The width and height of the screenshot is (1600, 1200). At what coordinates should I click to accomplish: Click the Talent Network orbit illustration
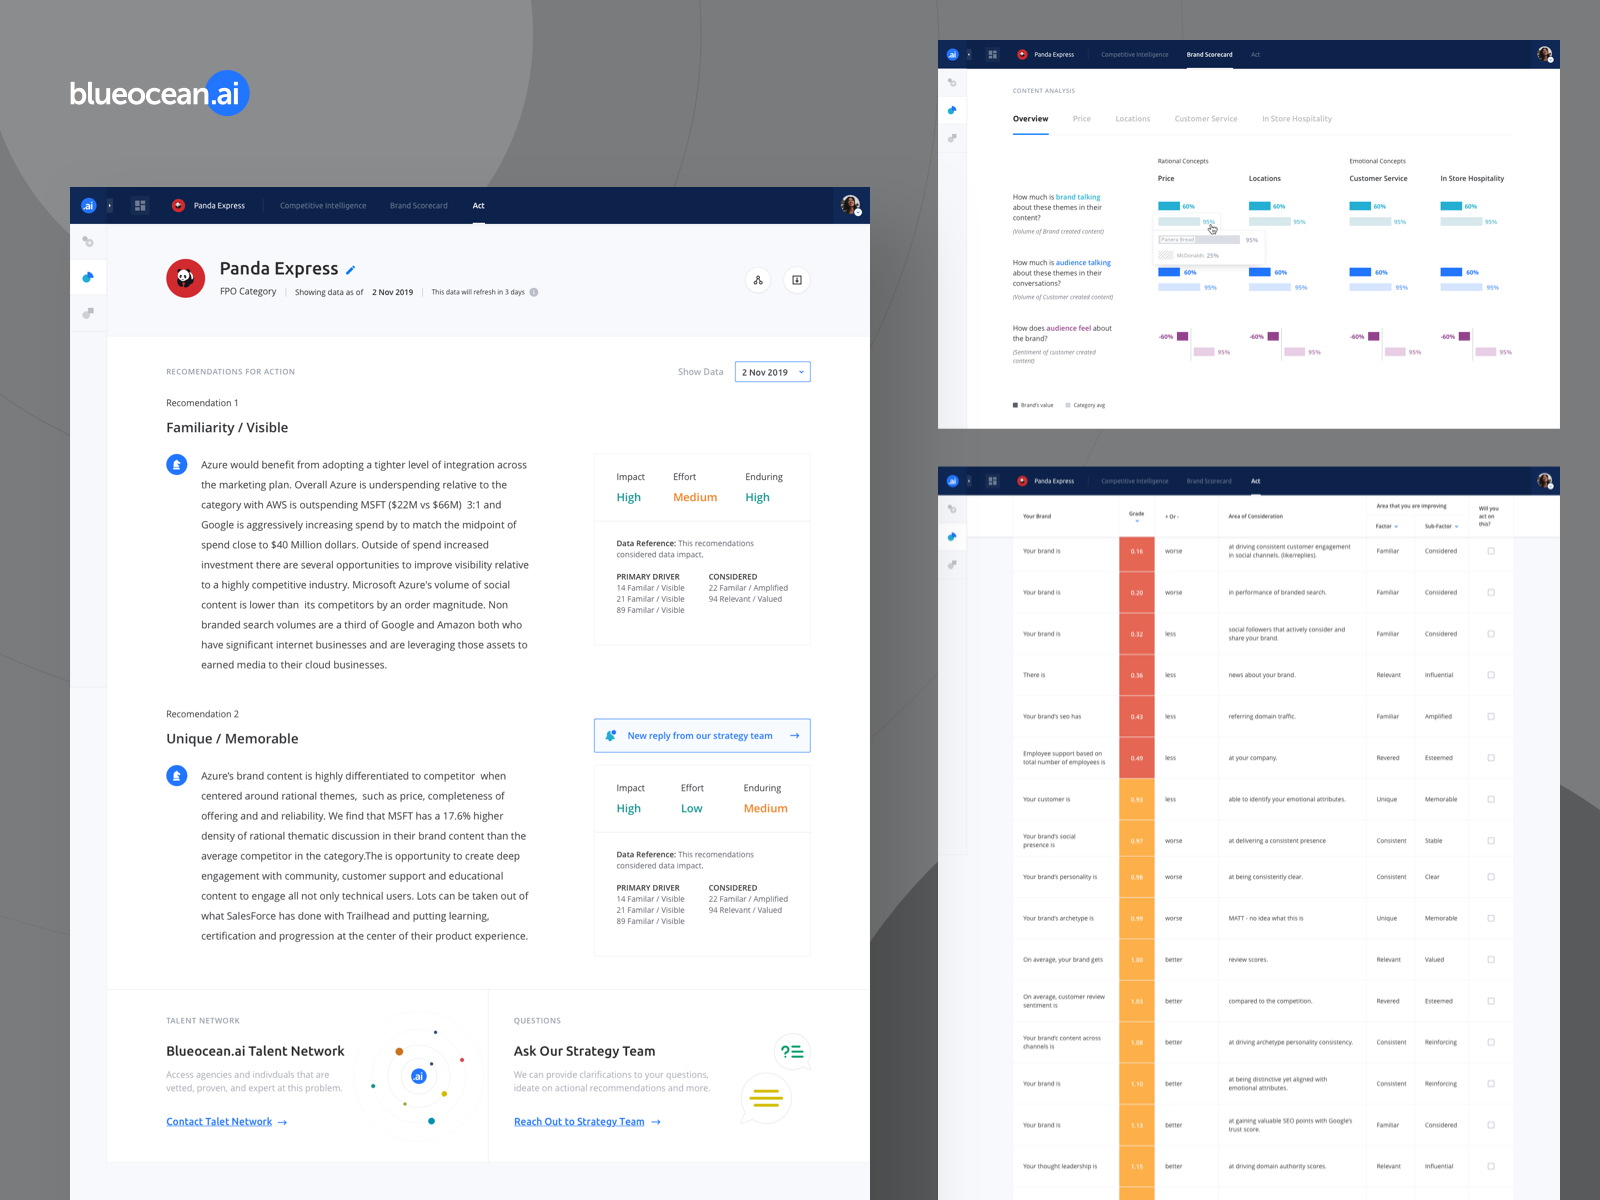coord(419,1076)
